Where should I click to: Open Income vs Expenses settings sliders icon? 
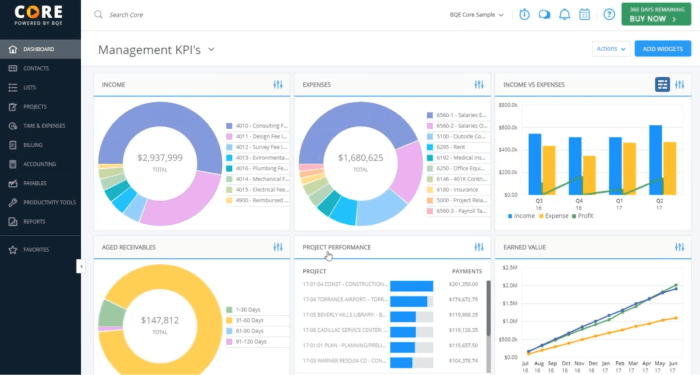[679, 84]
